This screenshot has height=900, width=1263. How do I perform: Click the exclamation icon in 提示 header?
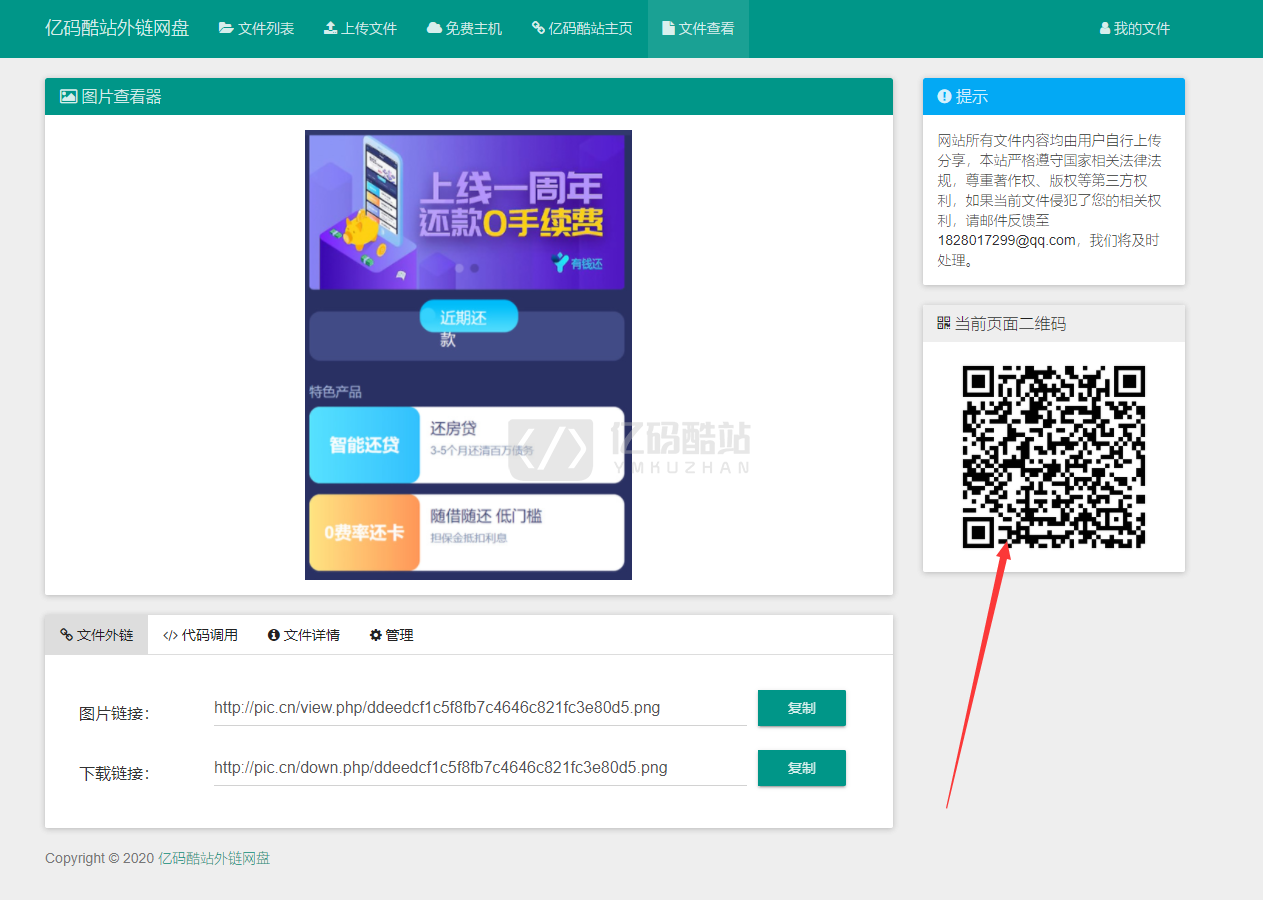pos(944,96)
